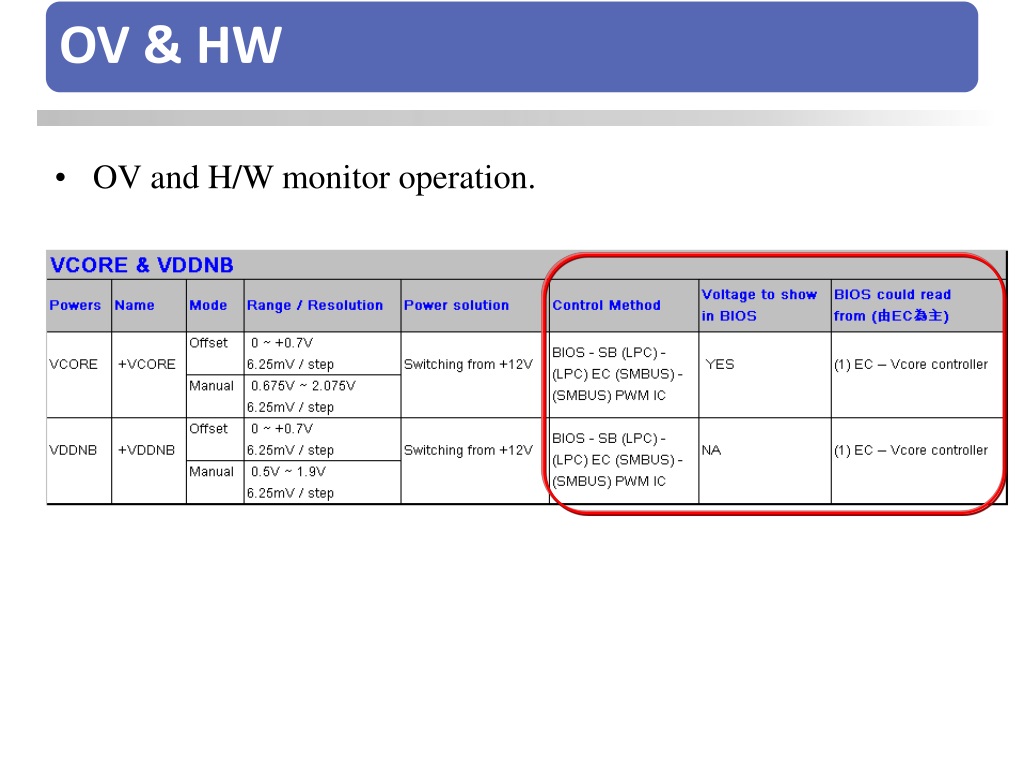Click the 'Manual' mode cell in VDDNB row
Viewport: 1024px width, 768px height.
pos(211,472)
